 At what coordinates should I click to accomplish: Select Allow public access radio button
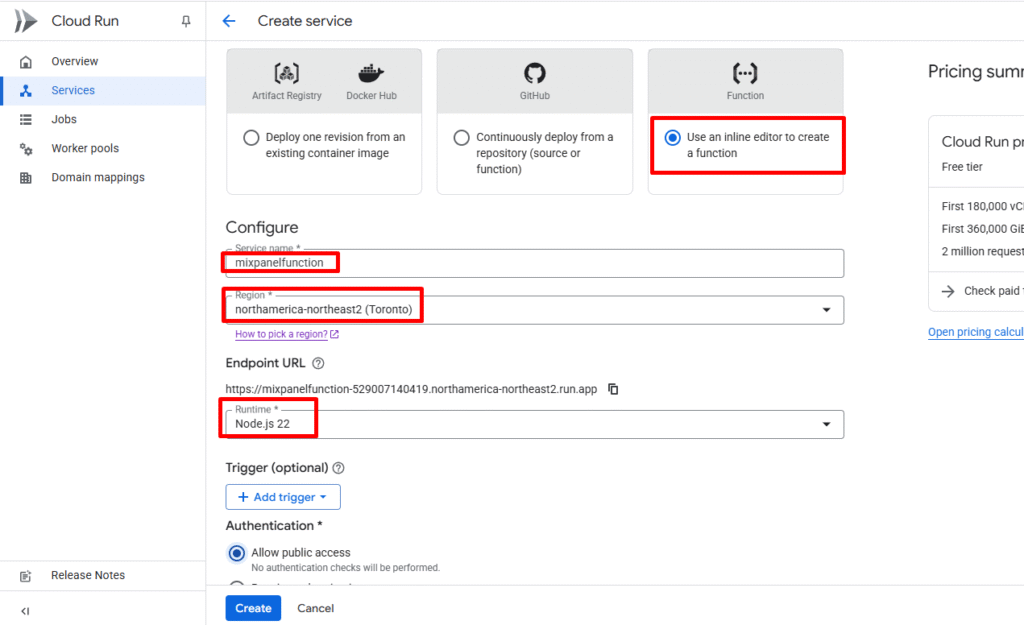pos(237,553)
